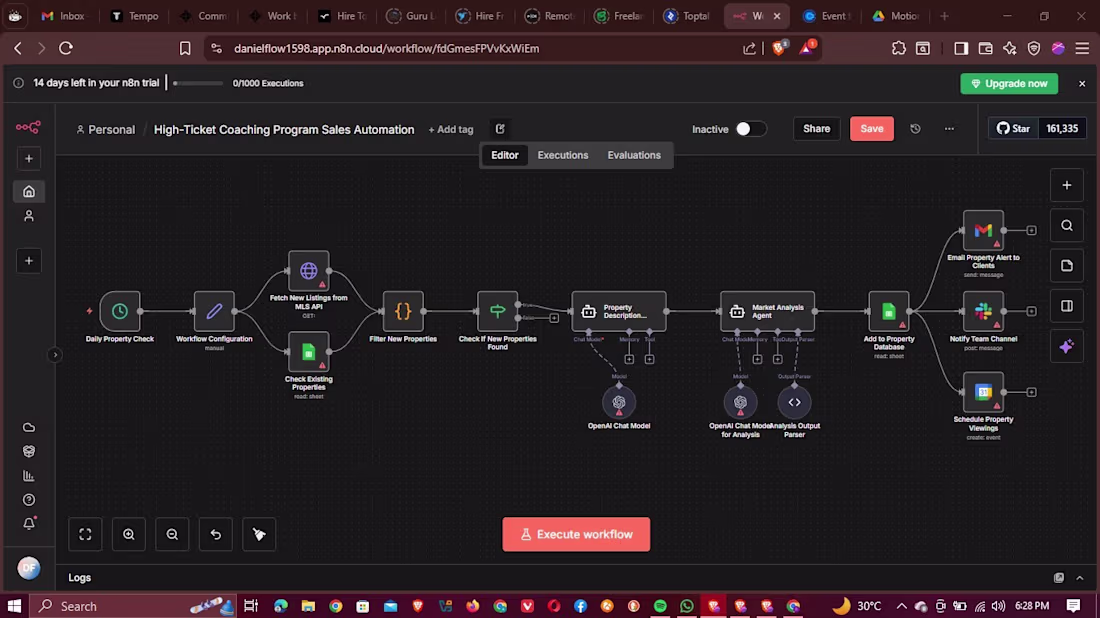1100x618 pixels.
Task: Toggle the Inactive workflow switch
Action: point(750,129)
